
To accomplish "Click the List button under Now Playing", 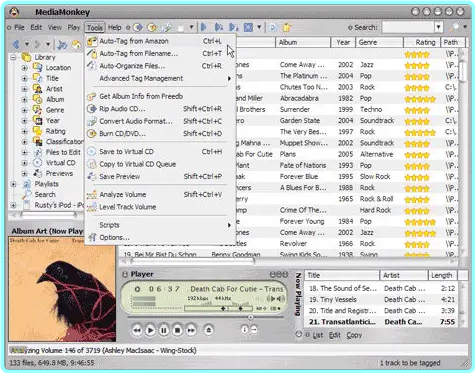I will [318, 335].
